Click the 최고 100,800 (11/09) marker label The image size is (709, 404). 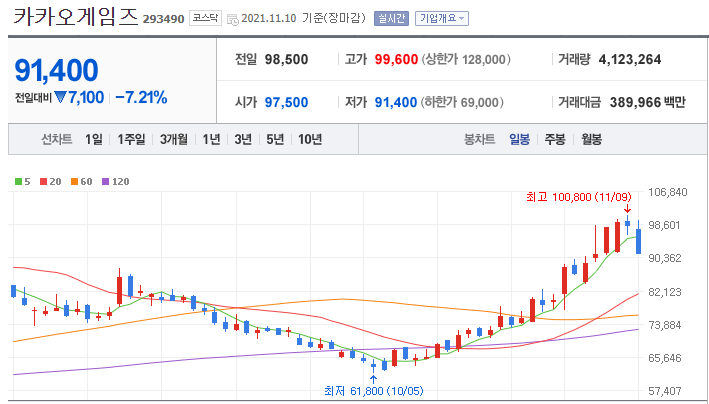tap(579, 197)
